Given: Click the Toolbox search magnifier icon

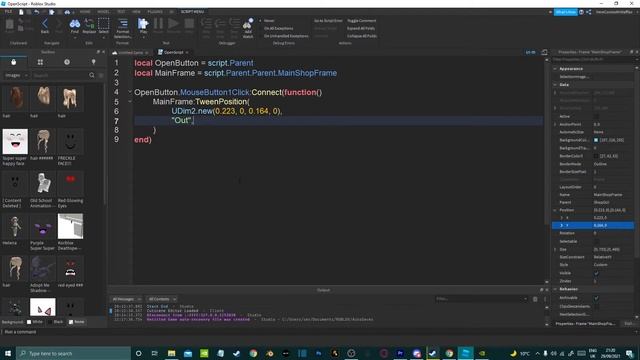Looking at the screenshot, I should coord(92,75).
